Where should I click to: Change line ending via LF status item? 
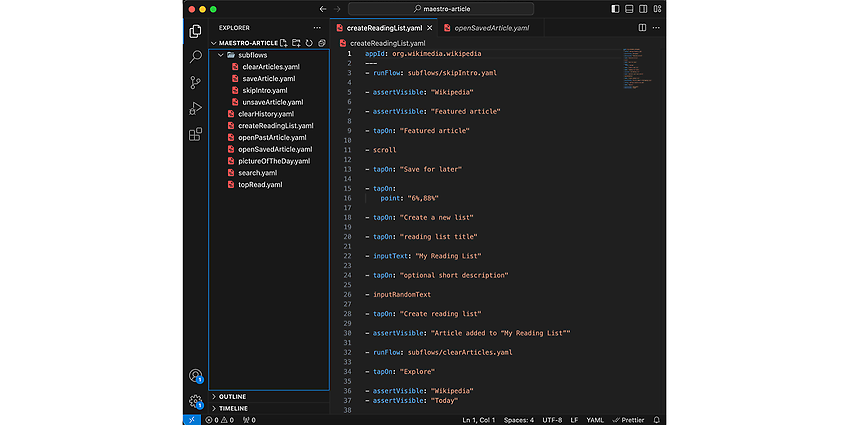[575, 420]
